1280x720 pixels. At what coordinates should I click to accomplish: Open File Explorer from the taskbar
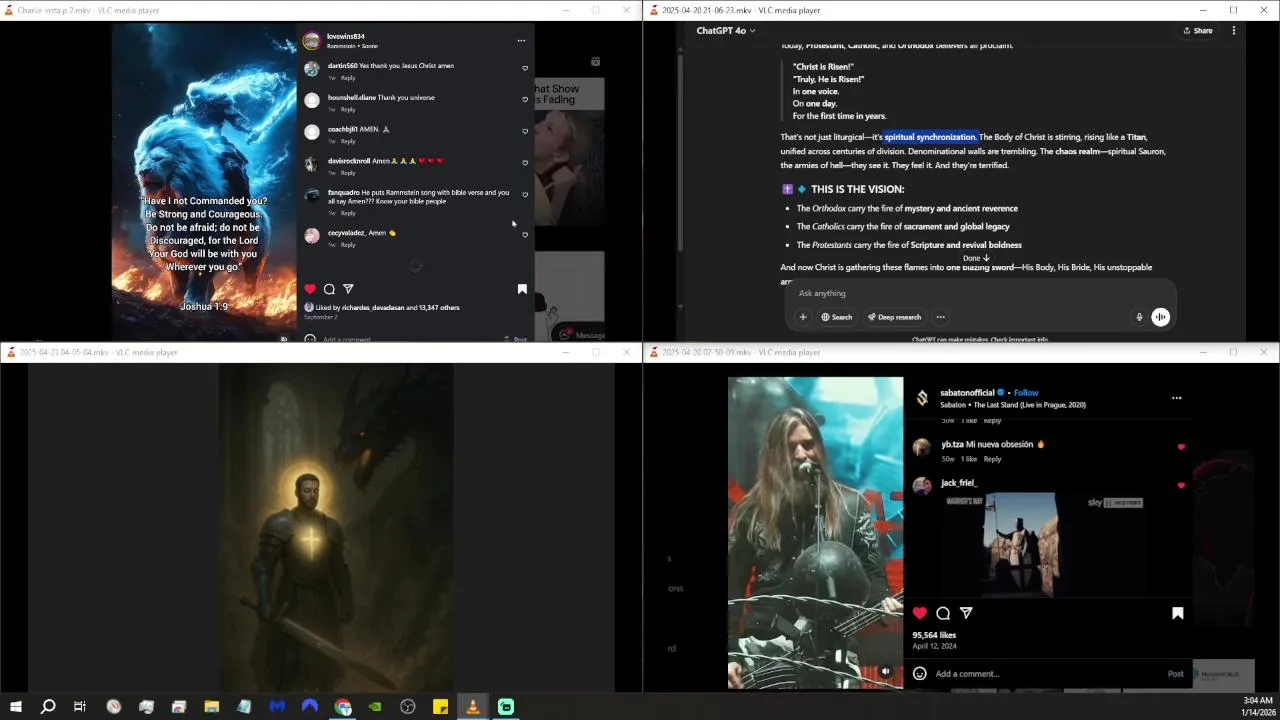tap(211, 707)
